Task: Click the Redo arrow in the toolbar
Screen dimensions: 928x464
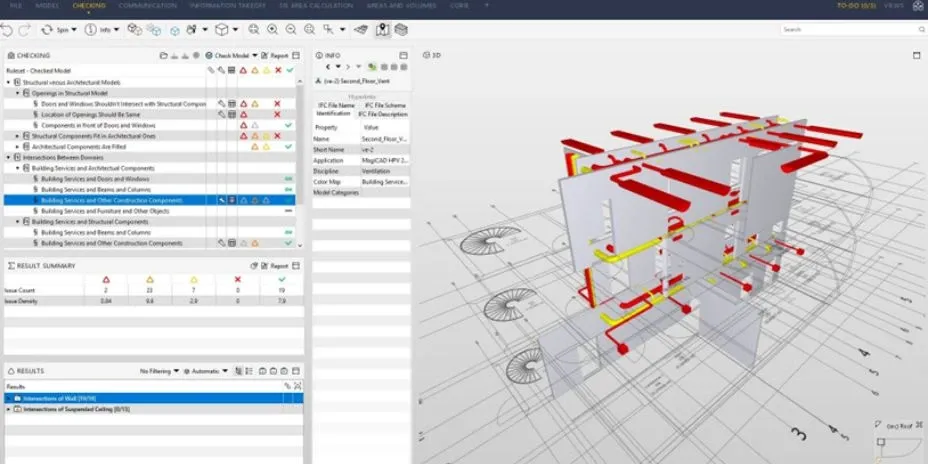Action: 24,30
